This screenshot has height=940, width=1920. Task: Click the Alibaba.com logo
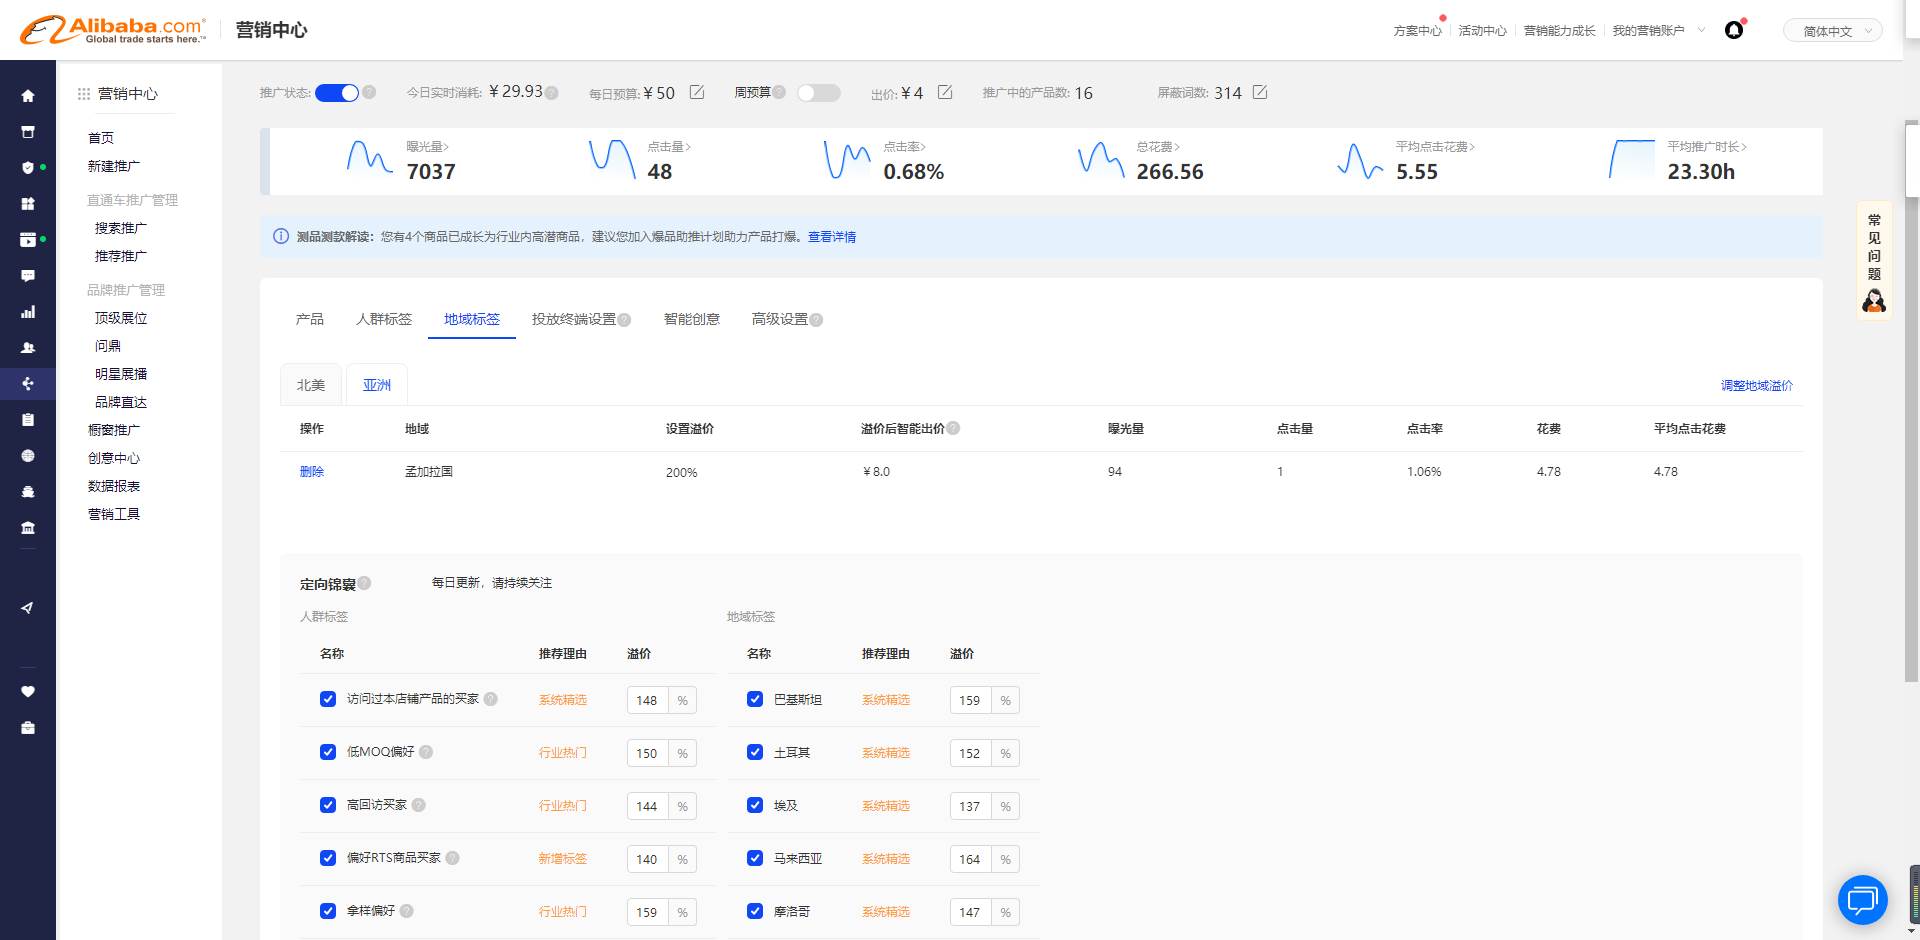[x=113, y=30]
